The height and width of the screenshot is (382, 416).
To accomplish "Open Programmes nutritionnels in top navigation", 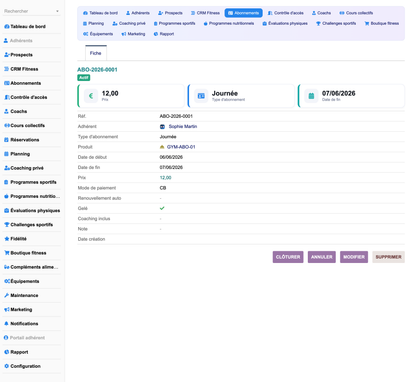I will click(x=229, y=23).
